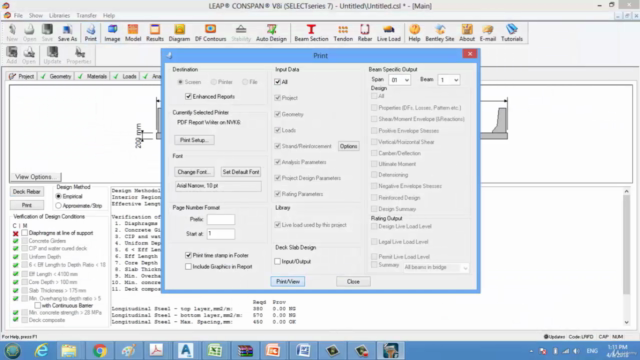Open the Image tool

112,33
